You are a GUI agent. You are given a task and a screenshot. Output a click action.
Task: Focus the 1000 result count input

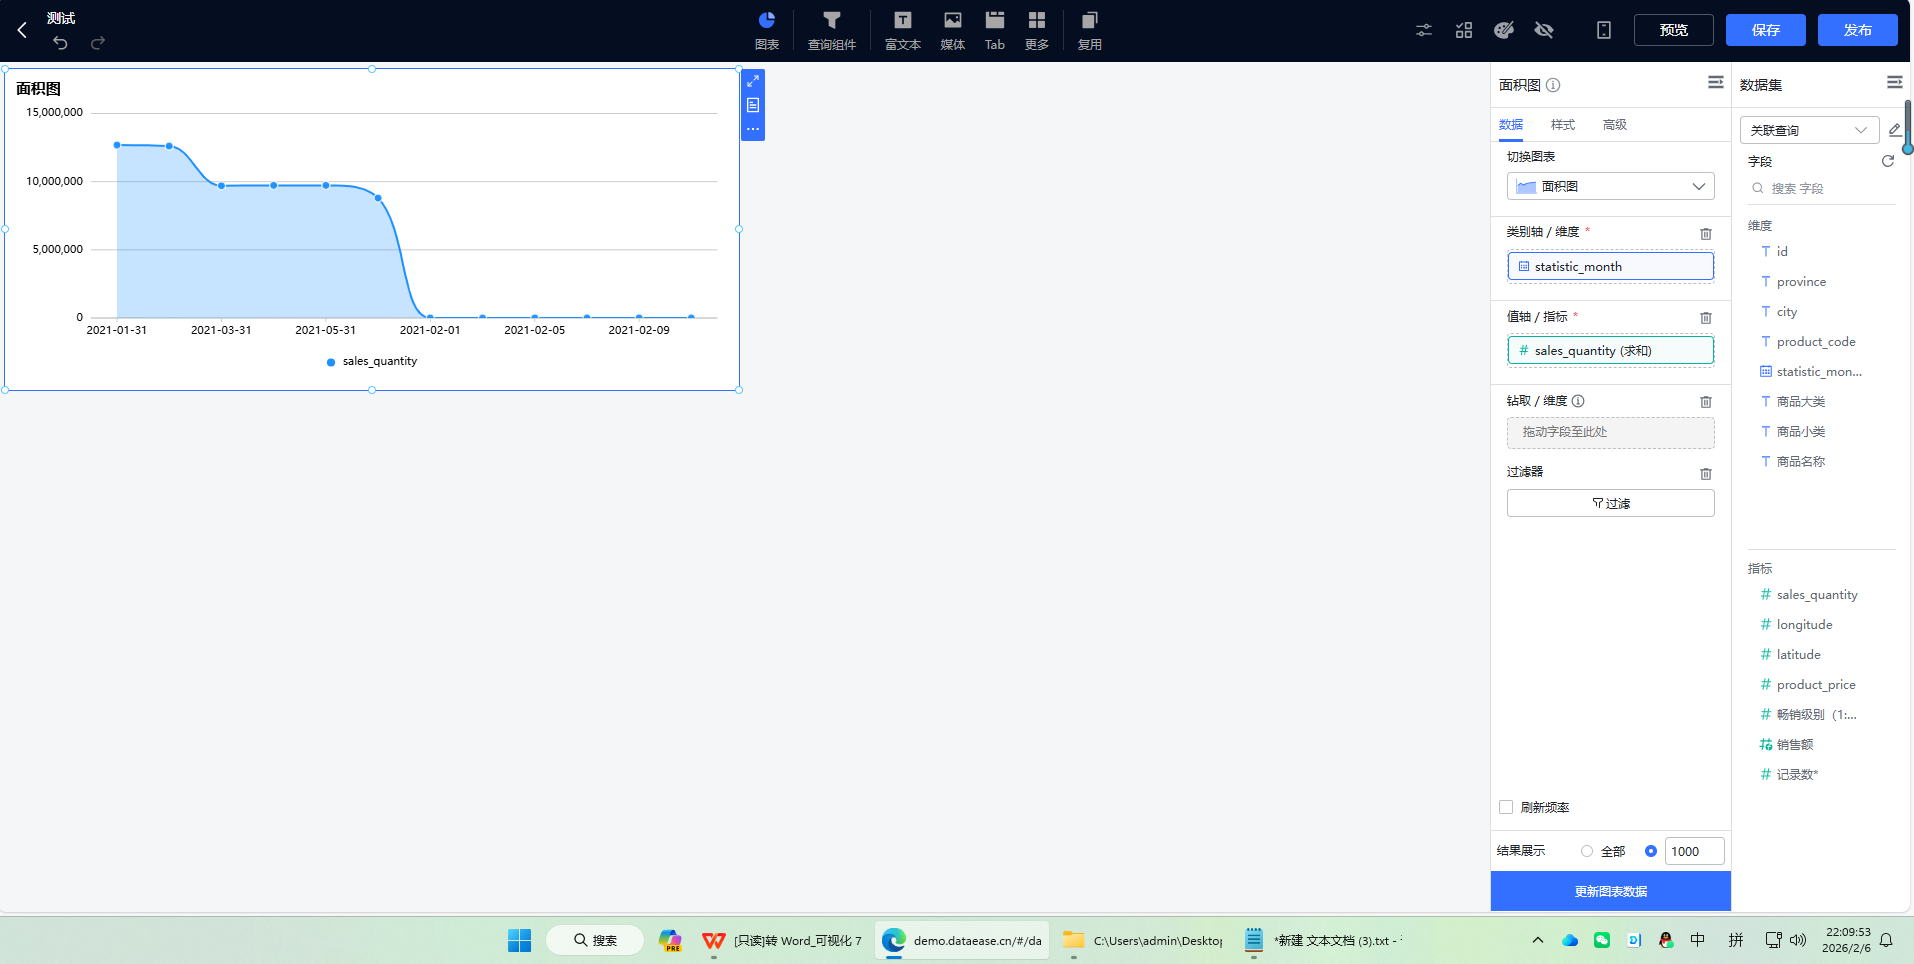(1694, 851)
